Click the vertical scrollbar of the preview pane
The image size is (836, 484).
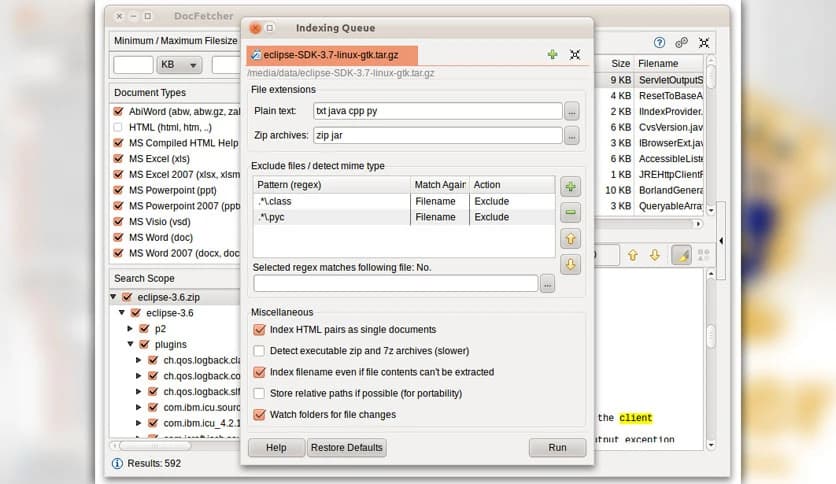(711, 359)
